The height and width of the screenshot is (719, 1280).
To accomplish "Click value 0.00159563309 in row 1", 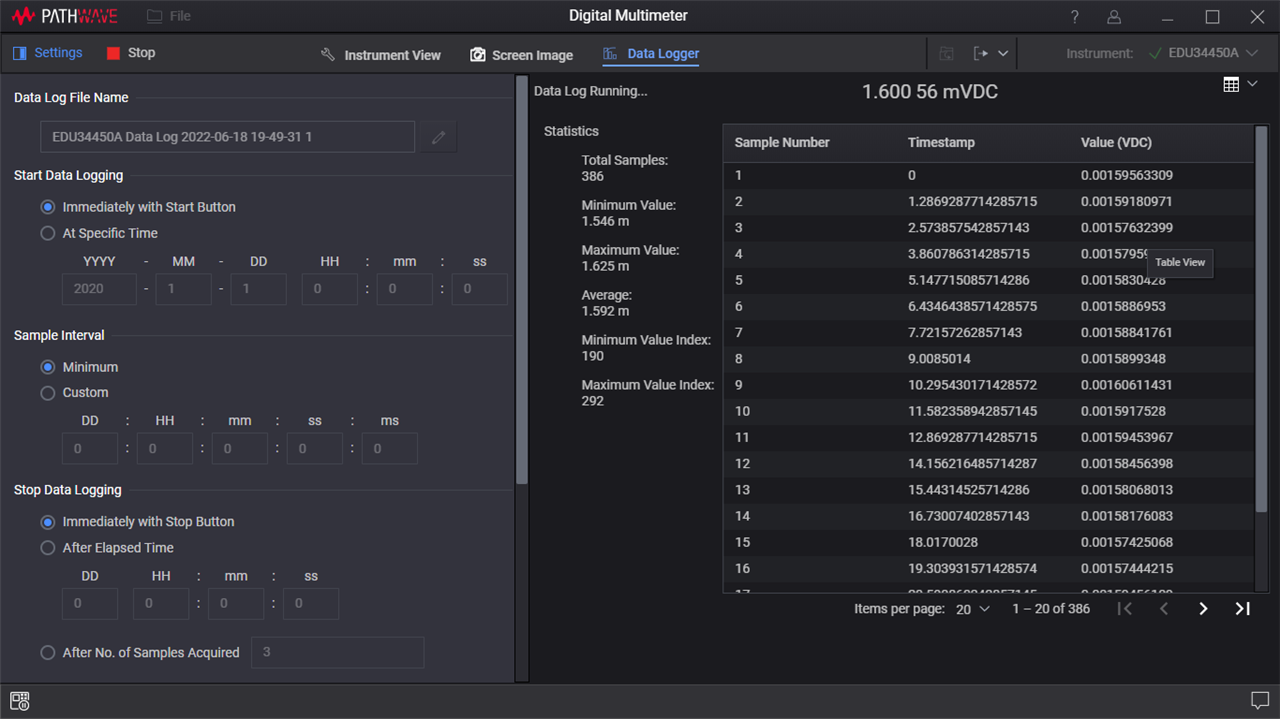I will tap(1127, 176).
